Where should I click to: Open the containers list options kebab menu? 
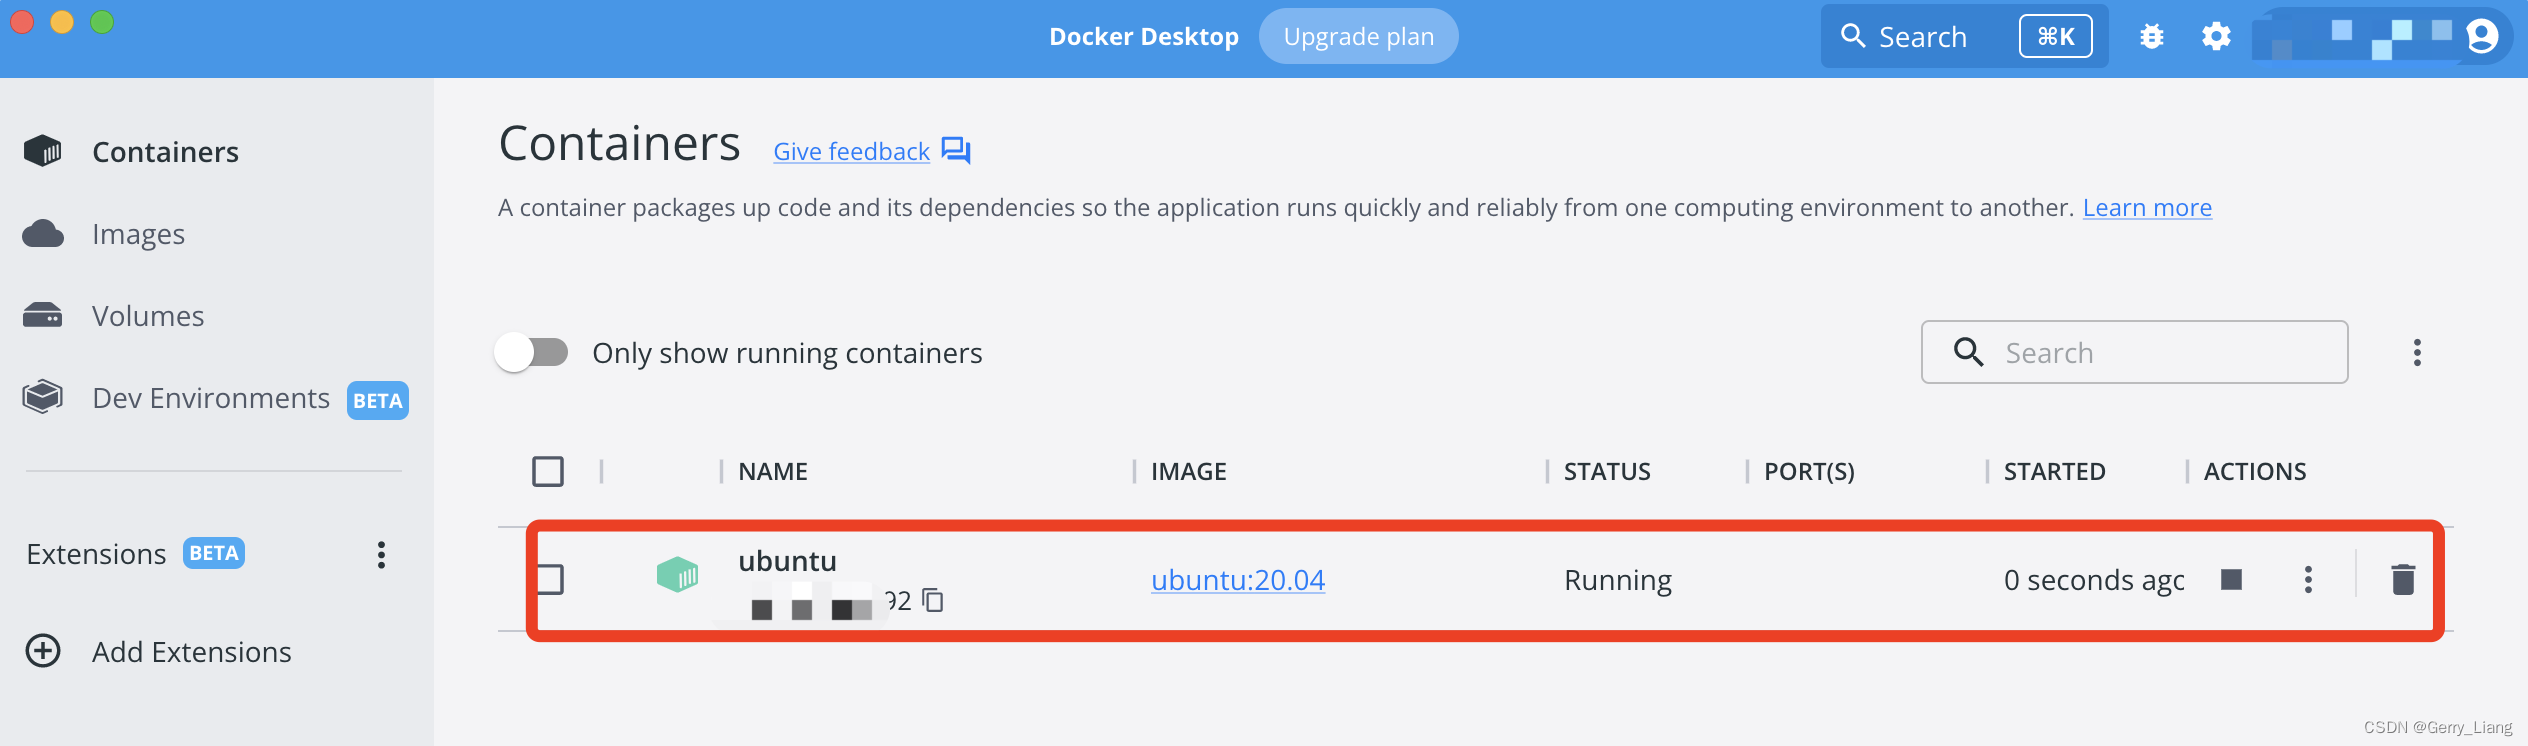pos(2417,353)
